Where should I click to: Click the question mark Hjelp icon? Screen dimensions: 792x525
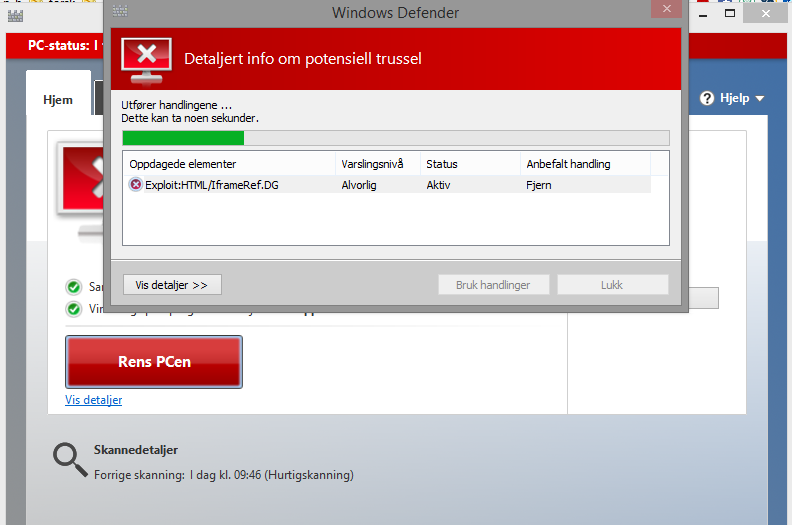click(x=707, y=98)
